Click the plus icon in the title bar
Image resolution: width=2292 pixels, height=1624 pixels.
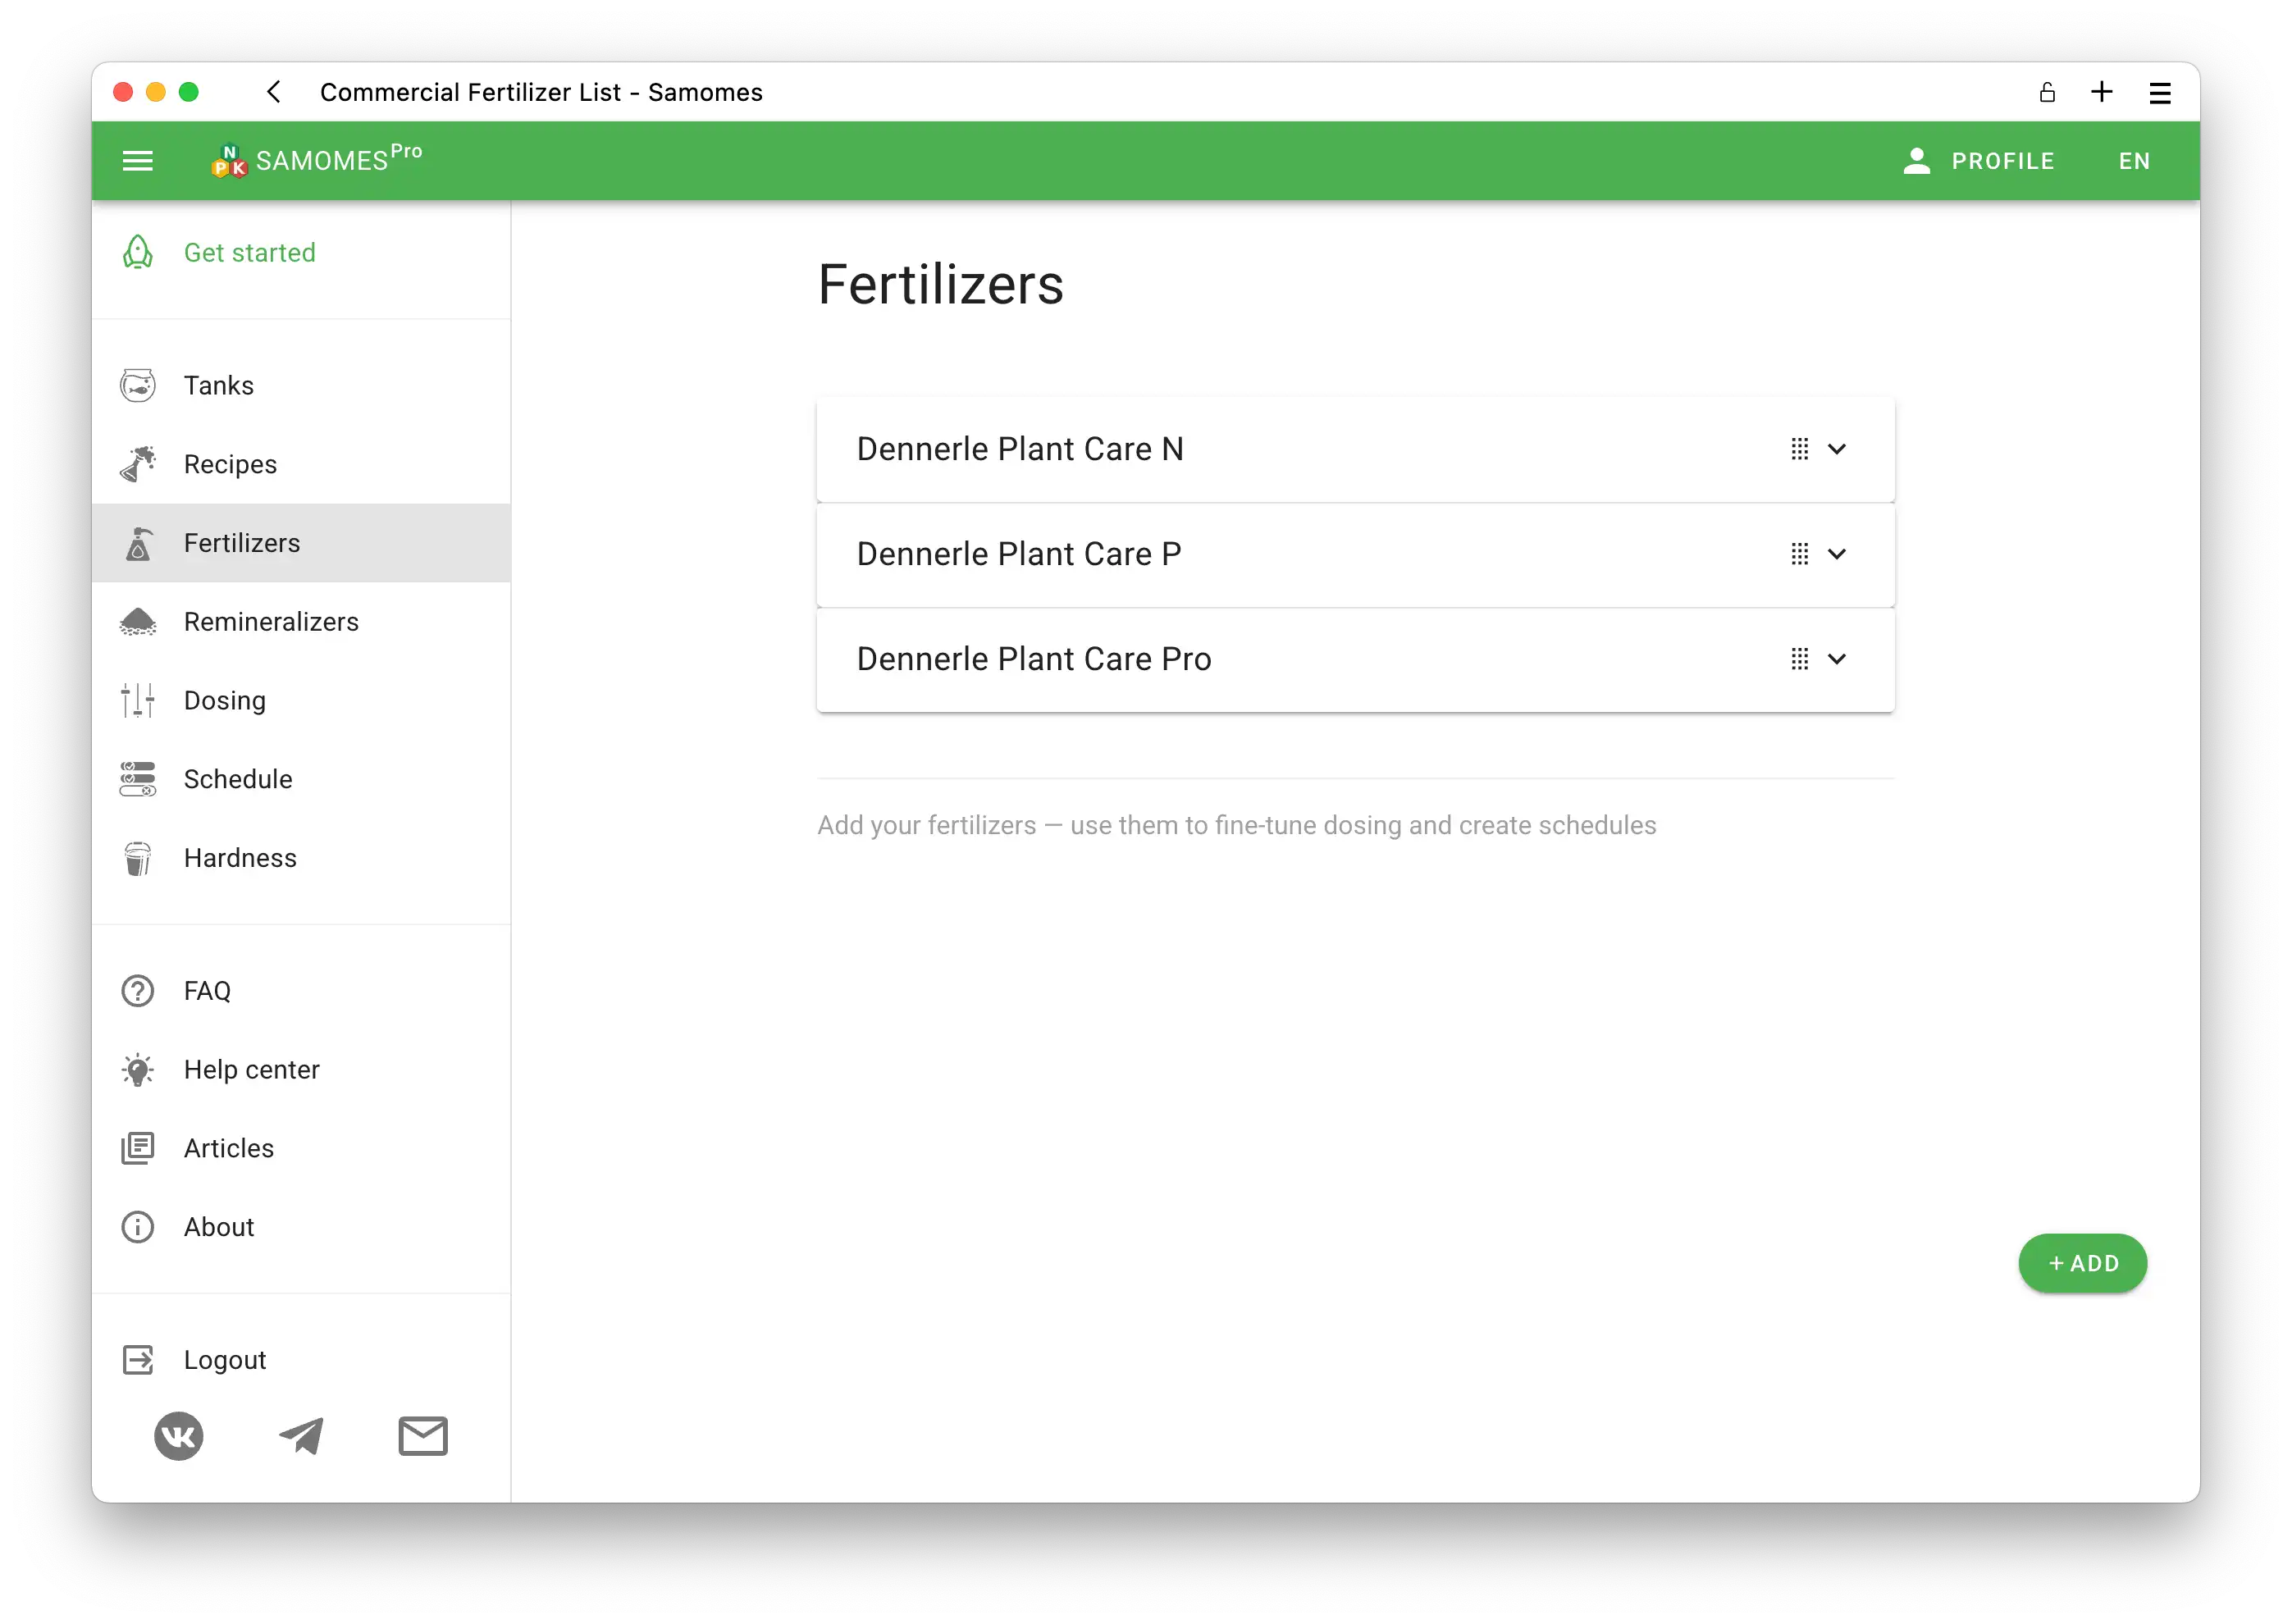pos(2102,92)
